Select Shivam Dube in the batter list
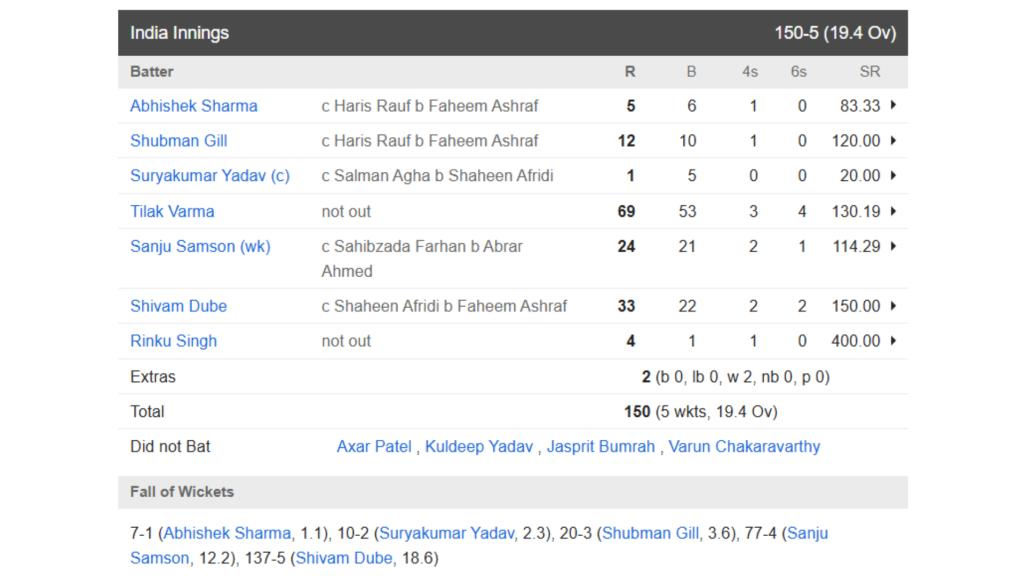Viewport: 1024px width, 576px height. coord(178,306)
